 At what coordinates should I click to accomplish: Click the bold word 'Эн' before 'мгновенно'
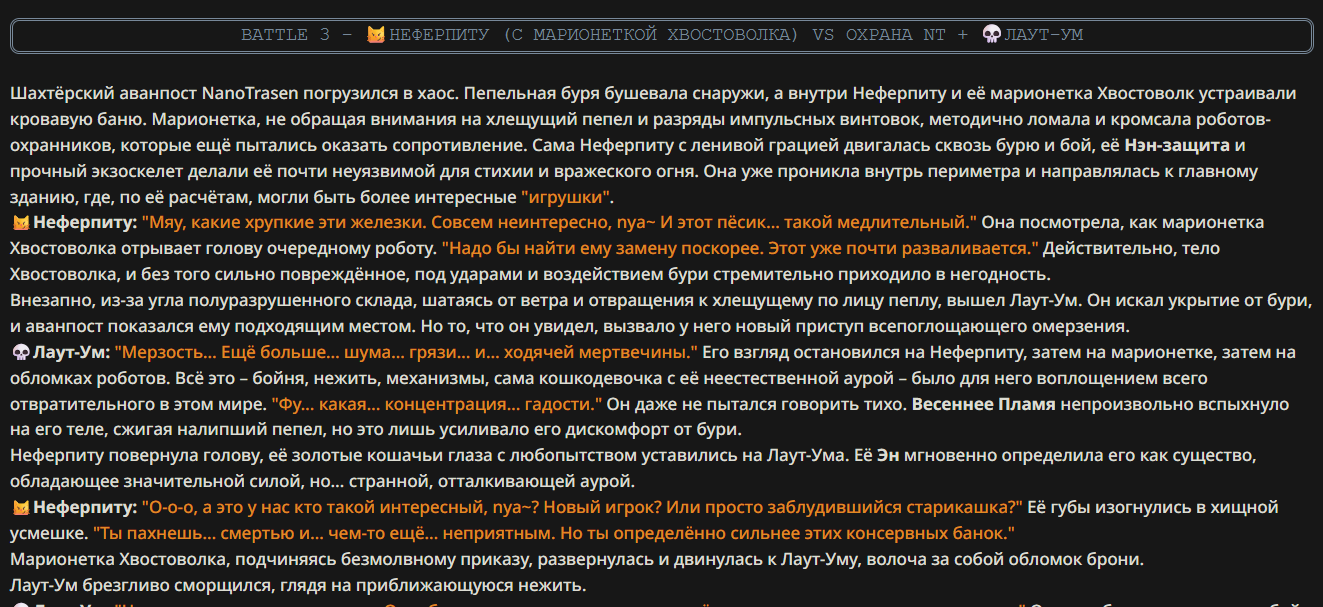pos(887,456)
